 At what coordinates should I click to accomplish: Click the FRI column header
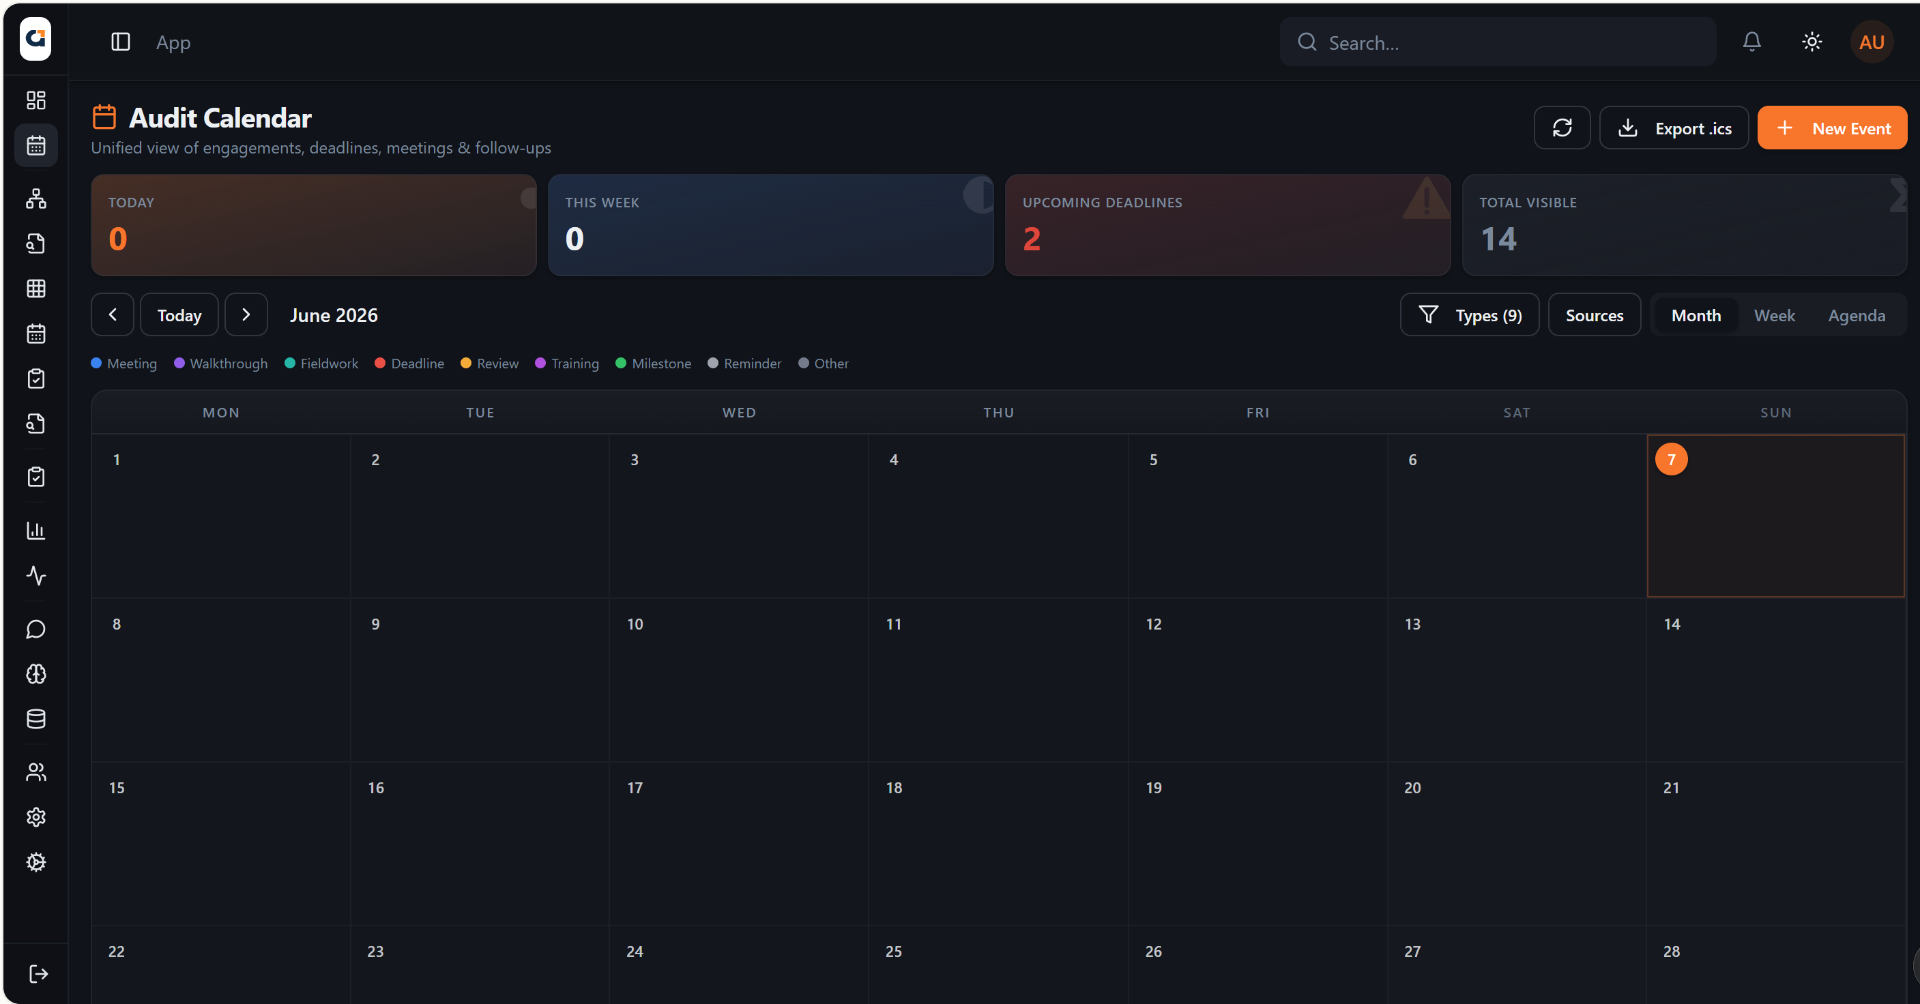click(x=1258, y=413)
